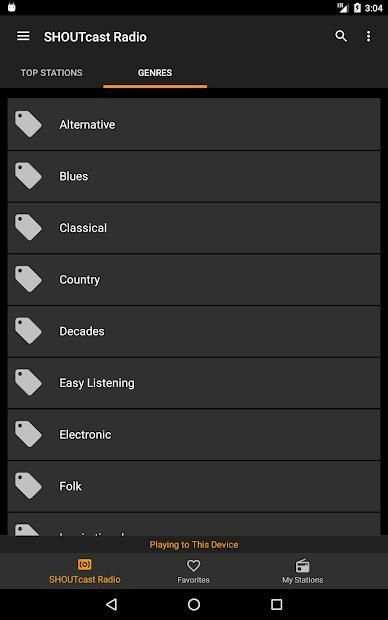Screen dimensions: 388x620
Task: Open the three-dot overflow menu
Action: [368, 36]
